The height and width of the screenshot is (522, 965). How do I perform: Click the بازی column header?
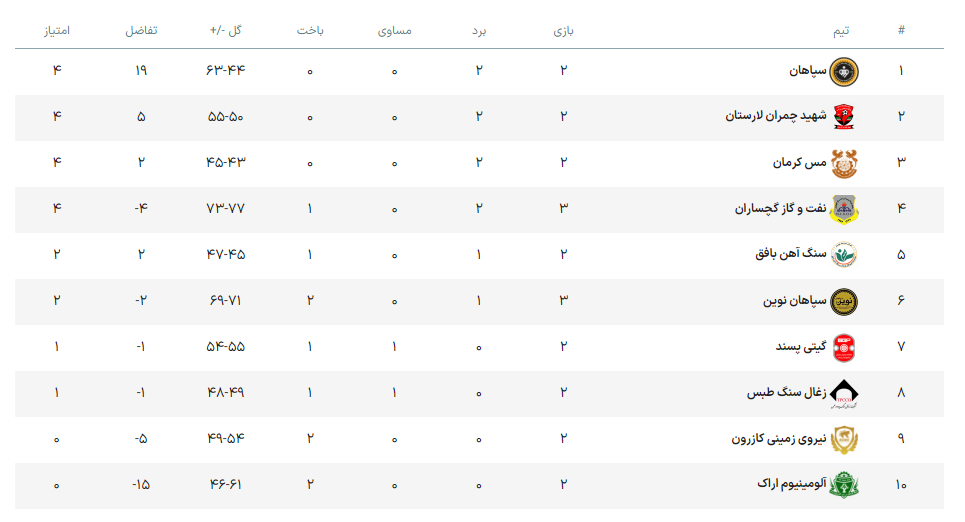click(563, 31)
